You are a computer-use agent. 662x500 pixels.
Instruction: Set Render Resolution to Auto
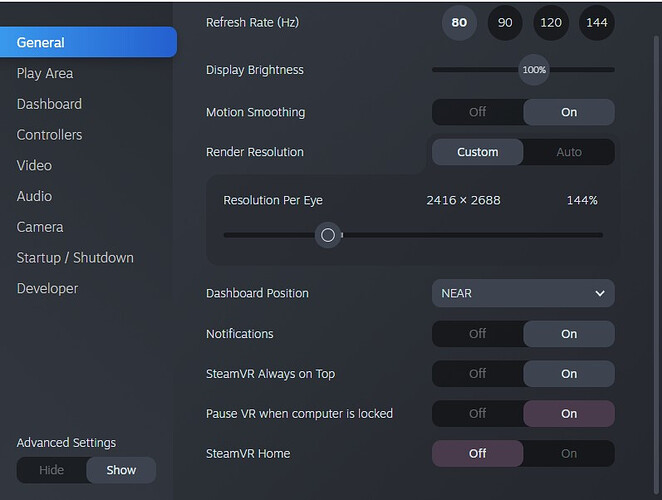pos(569,152)
